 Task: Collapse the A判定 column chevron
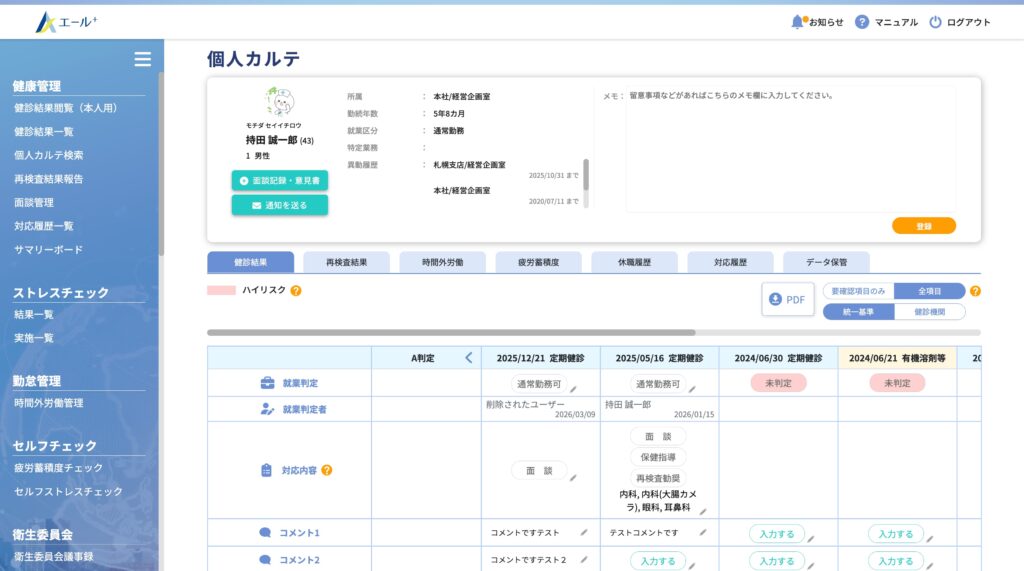(468, 357)
